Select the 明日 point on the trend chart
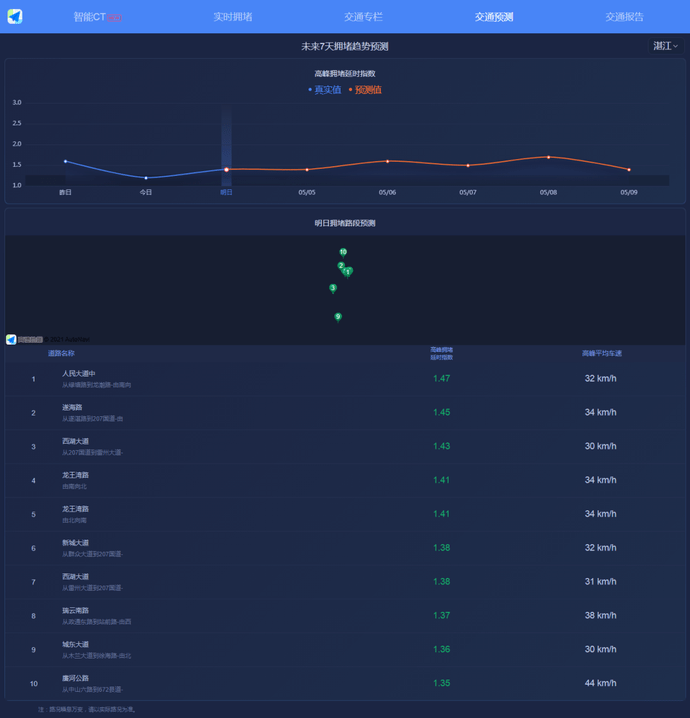 click(x=226, y=169)
